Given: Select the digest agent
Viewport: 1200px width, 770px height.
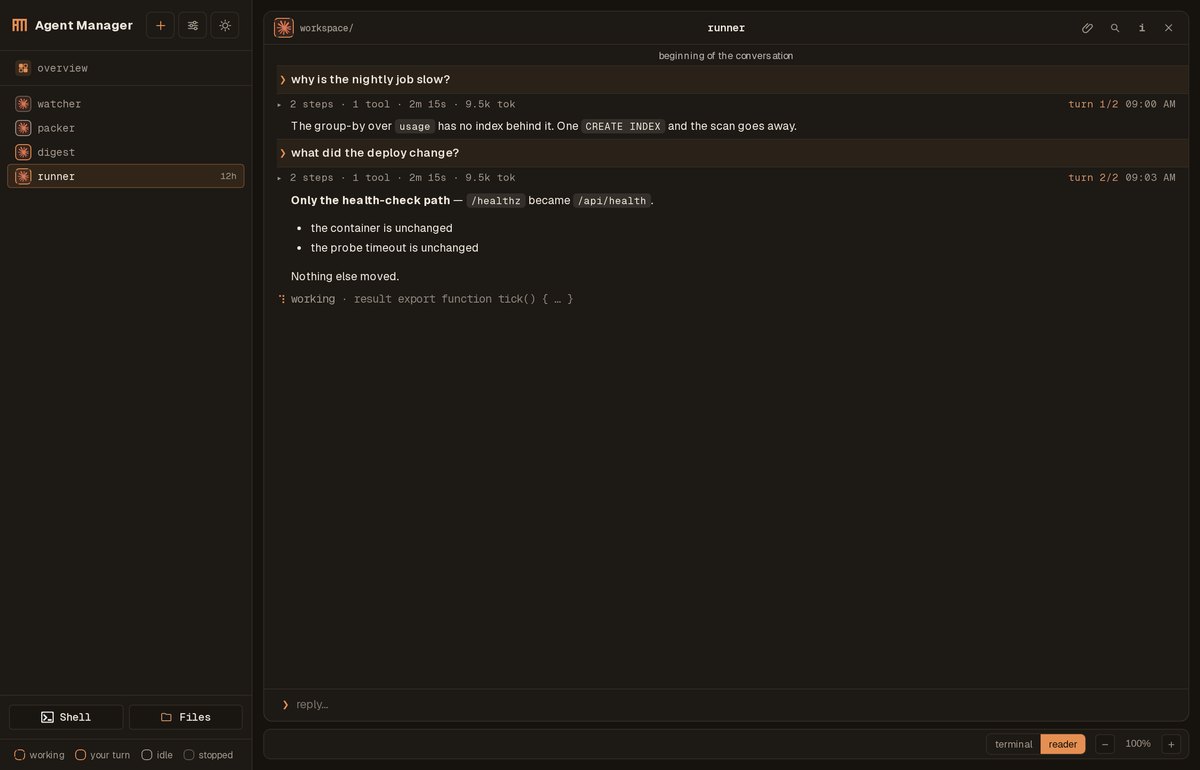Looking at the screenshot, I should (x=126, y=152).
